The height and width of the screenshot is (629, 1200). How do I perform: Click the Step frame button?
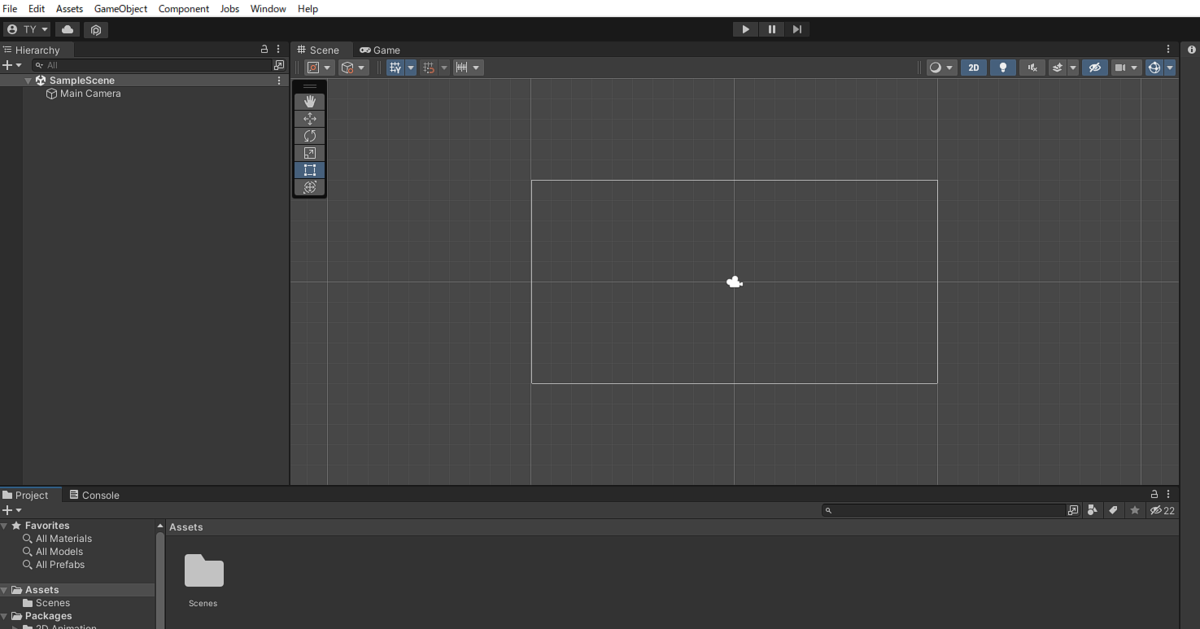point(797,29)
